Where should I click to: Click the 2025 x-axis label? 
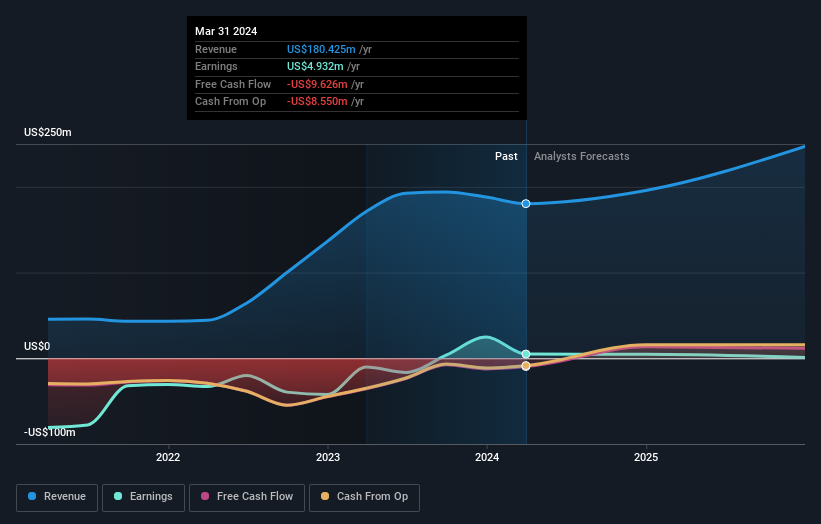[x=646, y=458]
